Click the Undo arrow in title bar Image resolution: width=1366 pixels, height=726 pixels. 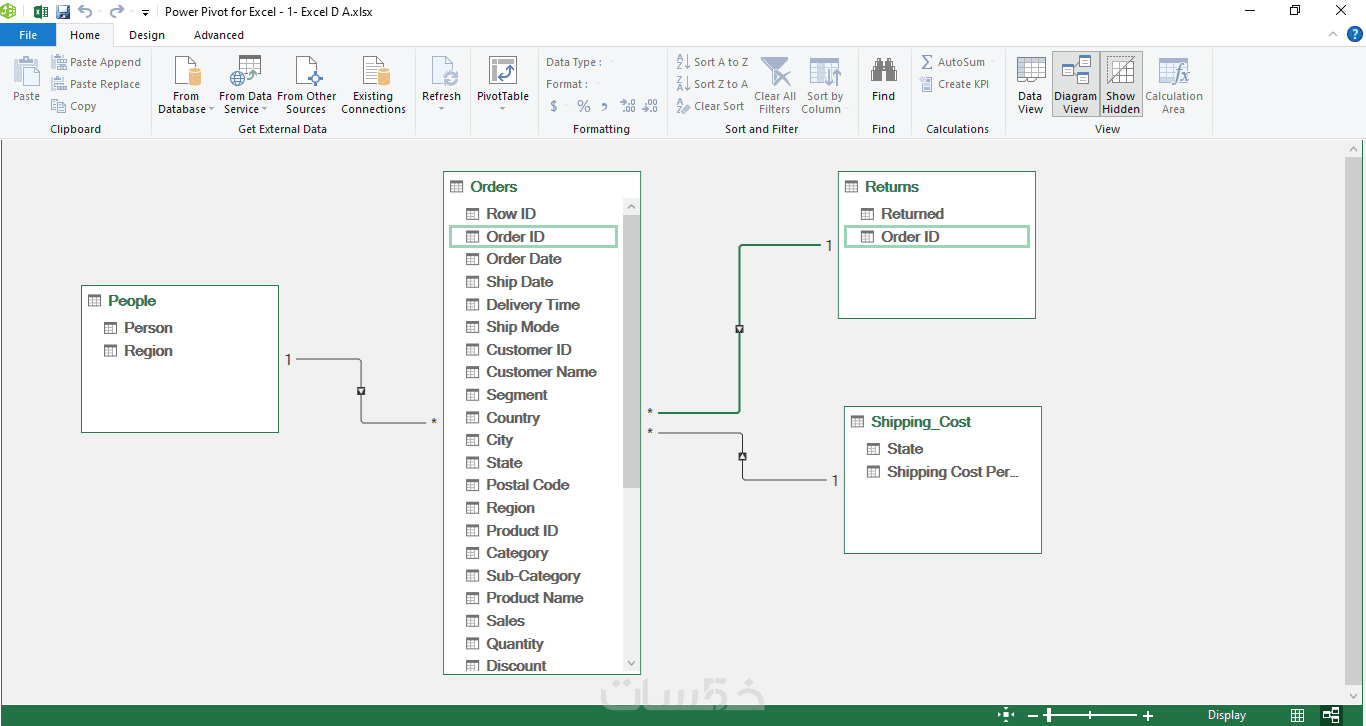click(x=85, y=12)
